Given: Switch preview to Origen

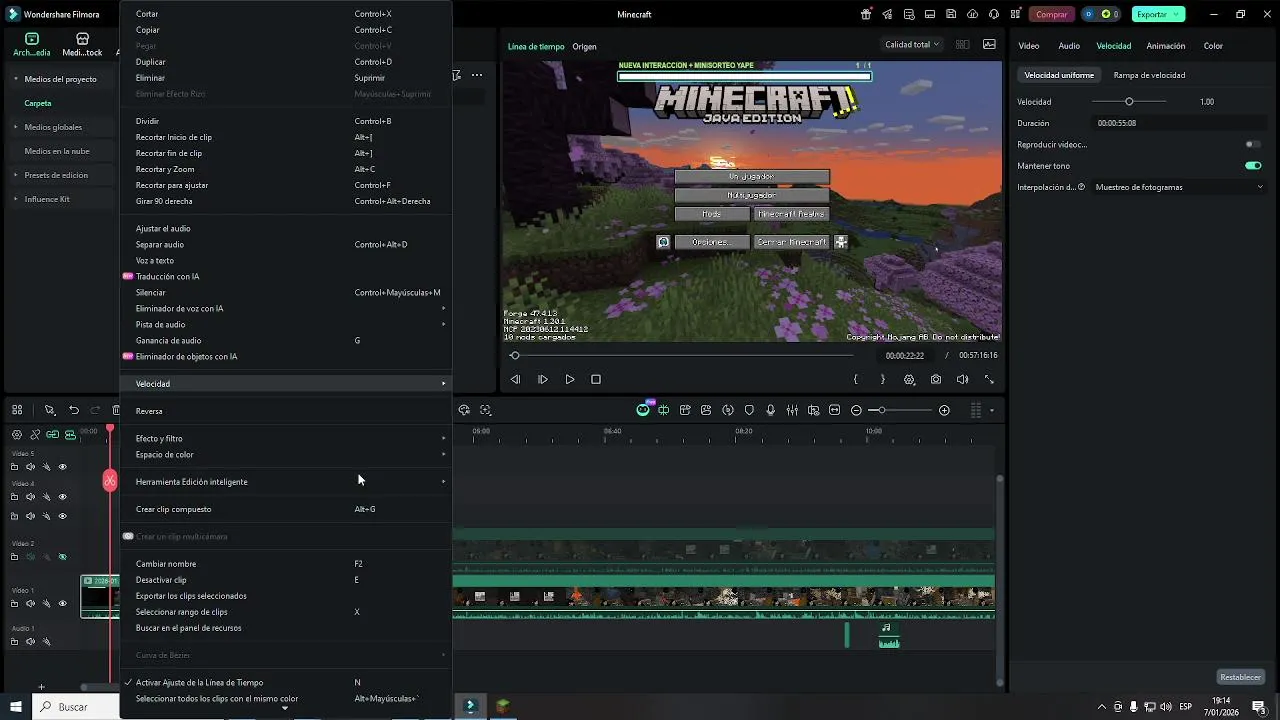Looking at the screenshot, I should (x=584, y=46).
